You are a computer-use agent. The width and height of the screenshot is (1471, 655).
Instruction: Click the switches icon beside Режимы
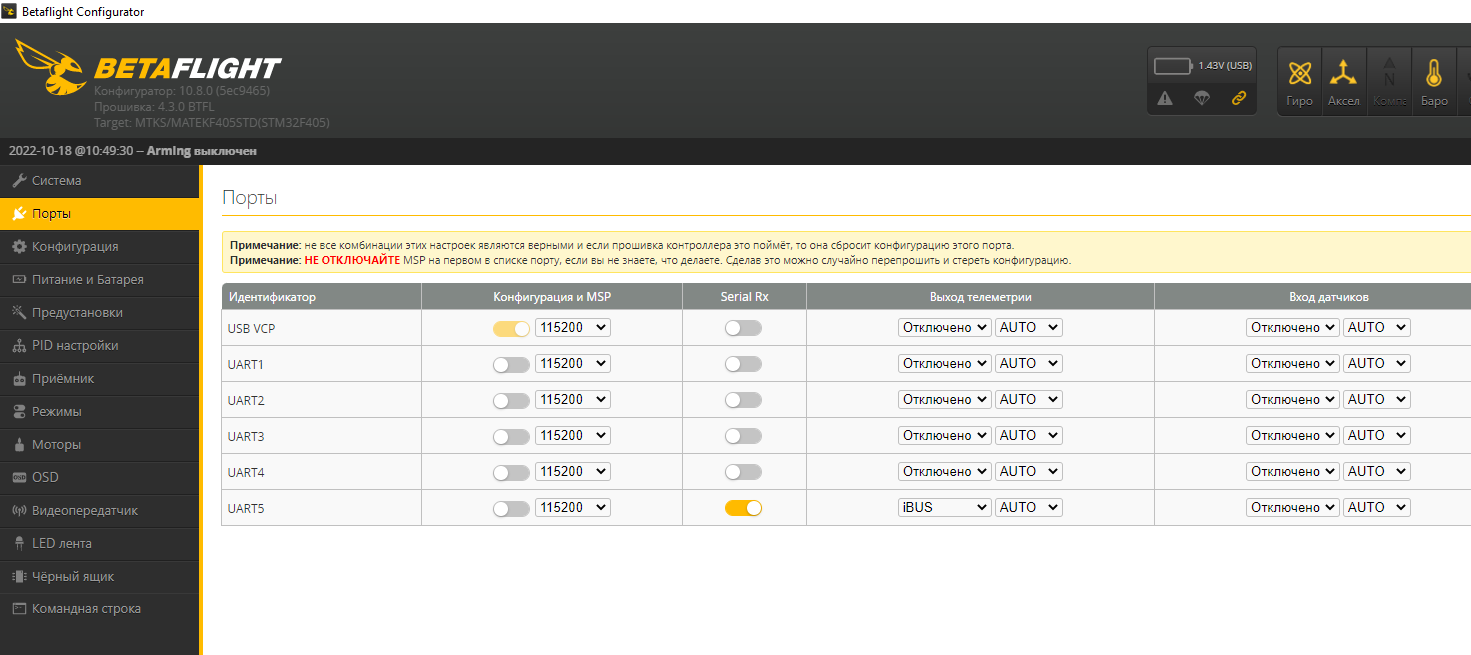[19, 412]
